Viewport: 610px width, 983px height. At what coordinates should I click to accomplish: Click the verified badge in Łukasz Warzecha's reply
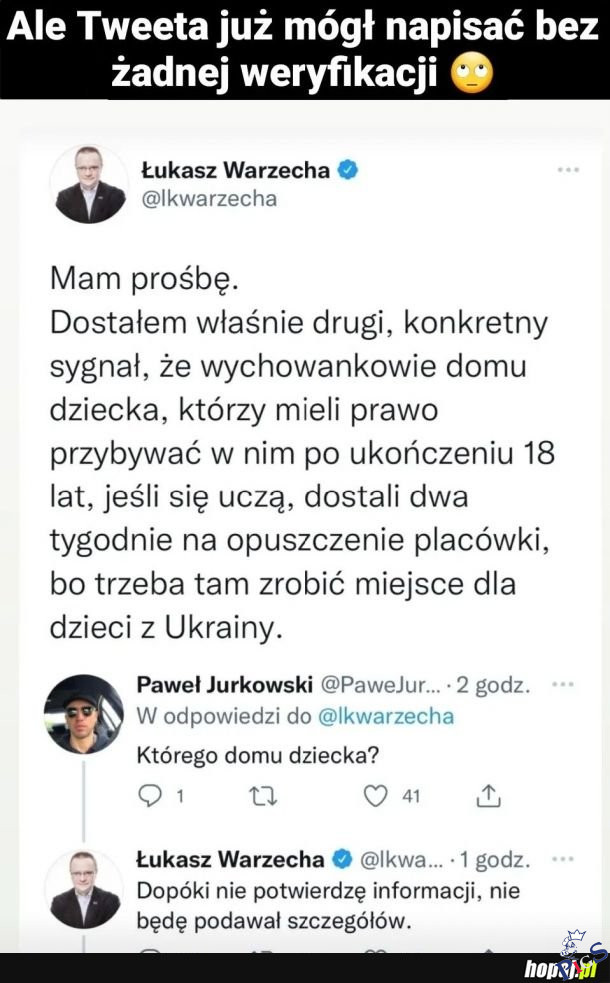341,860
